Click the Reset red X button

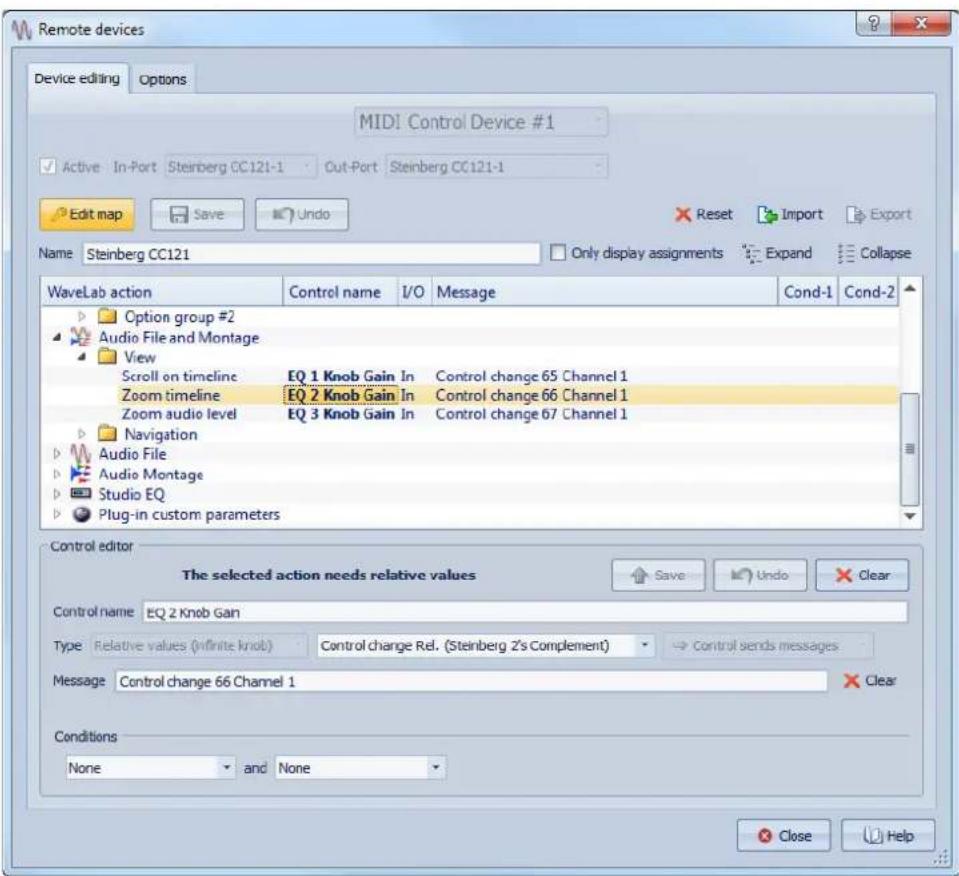point(703,215)
